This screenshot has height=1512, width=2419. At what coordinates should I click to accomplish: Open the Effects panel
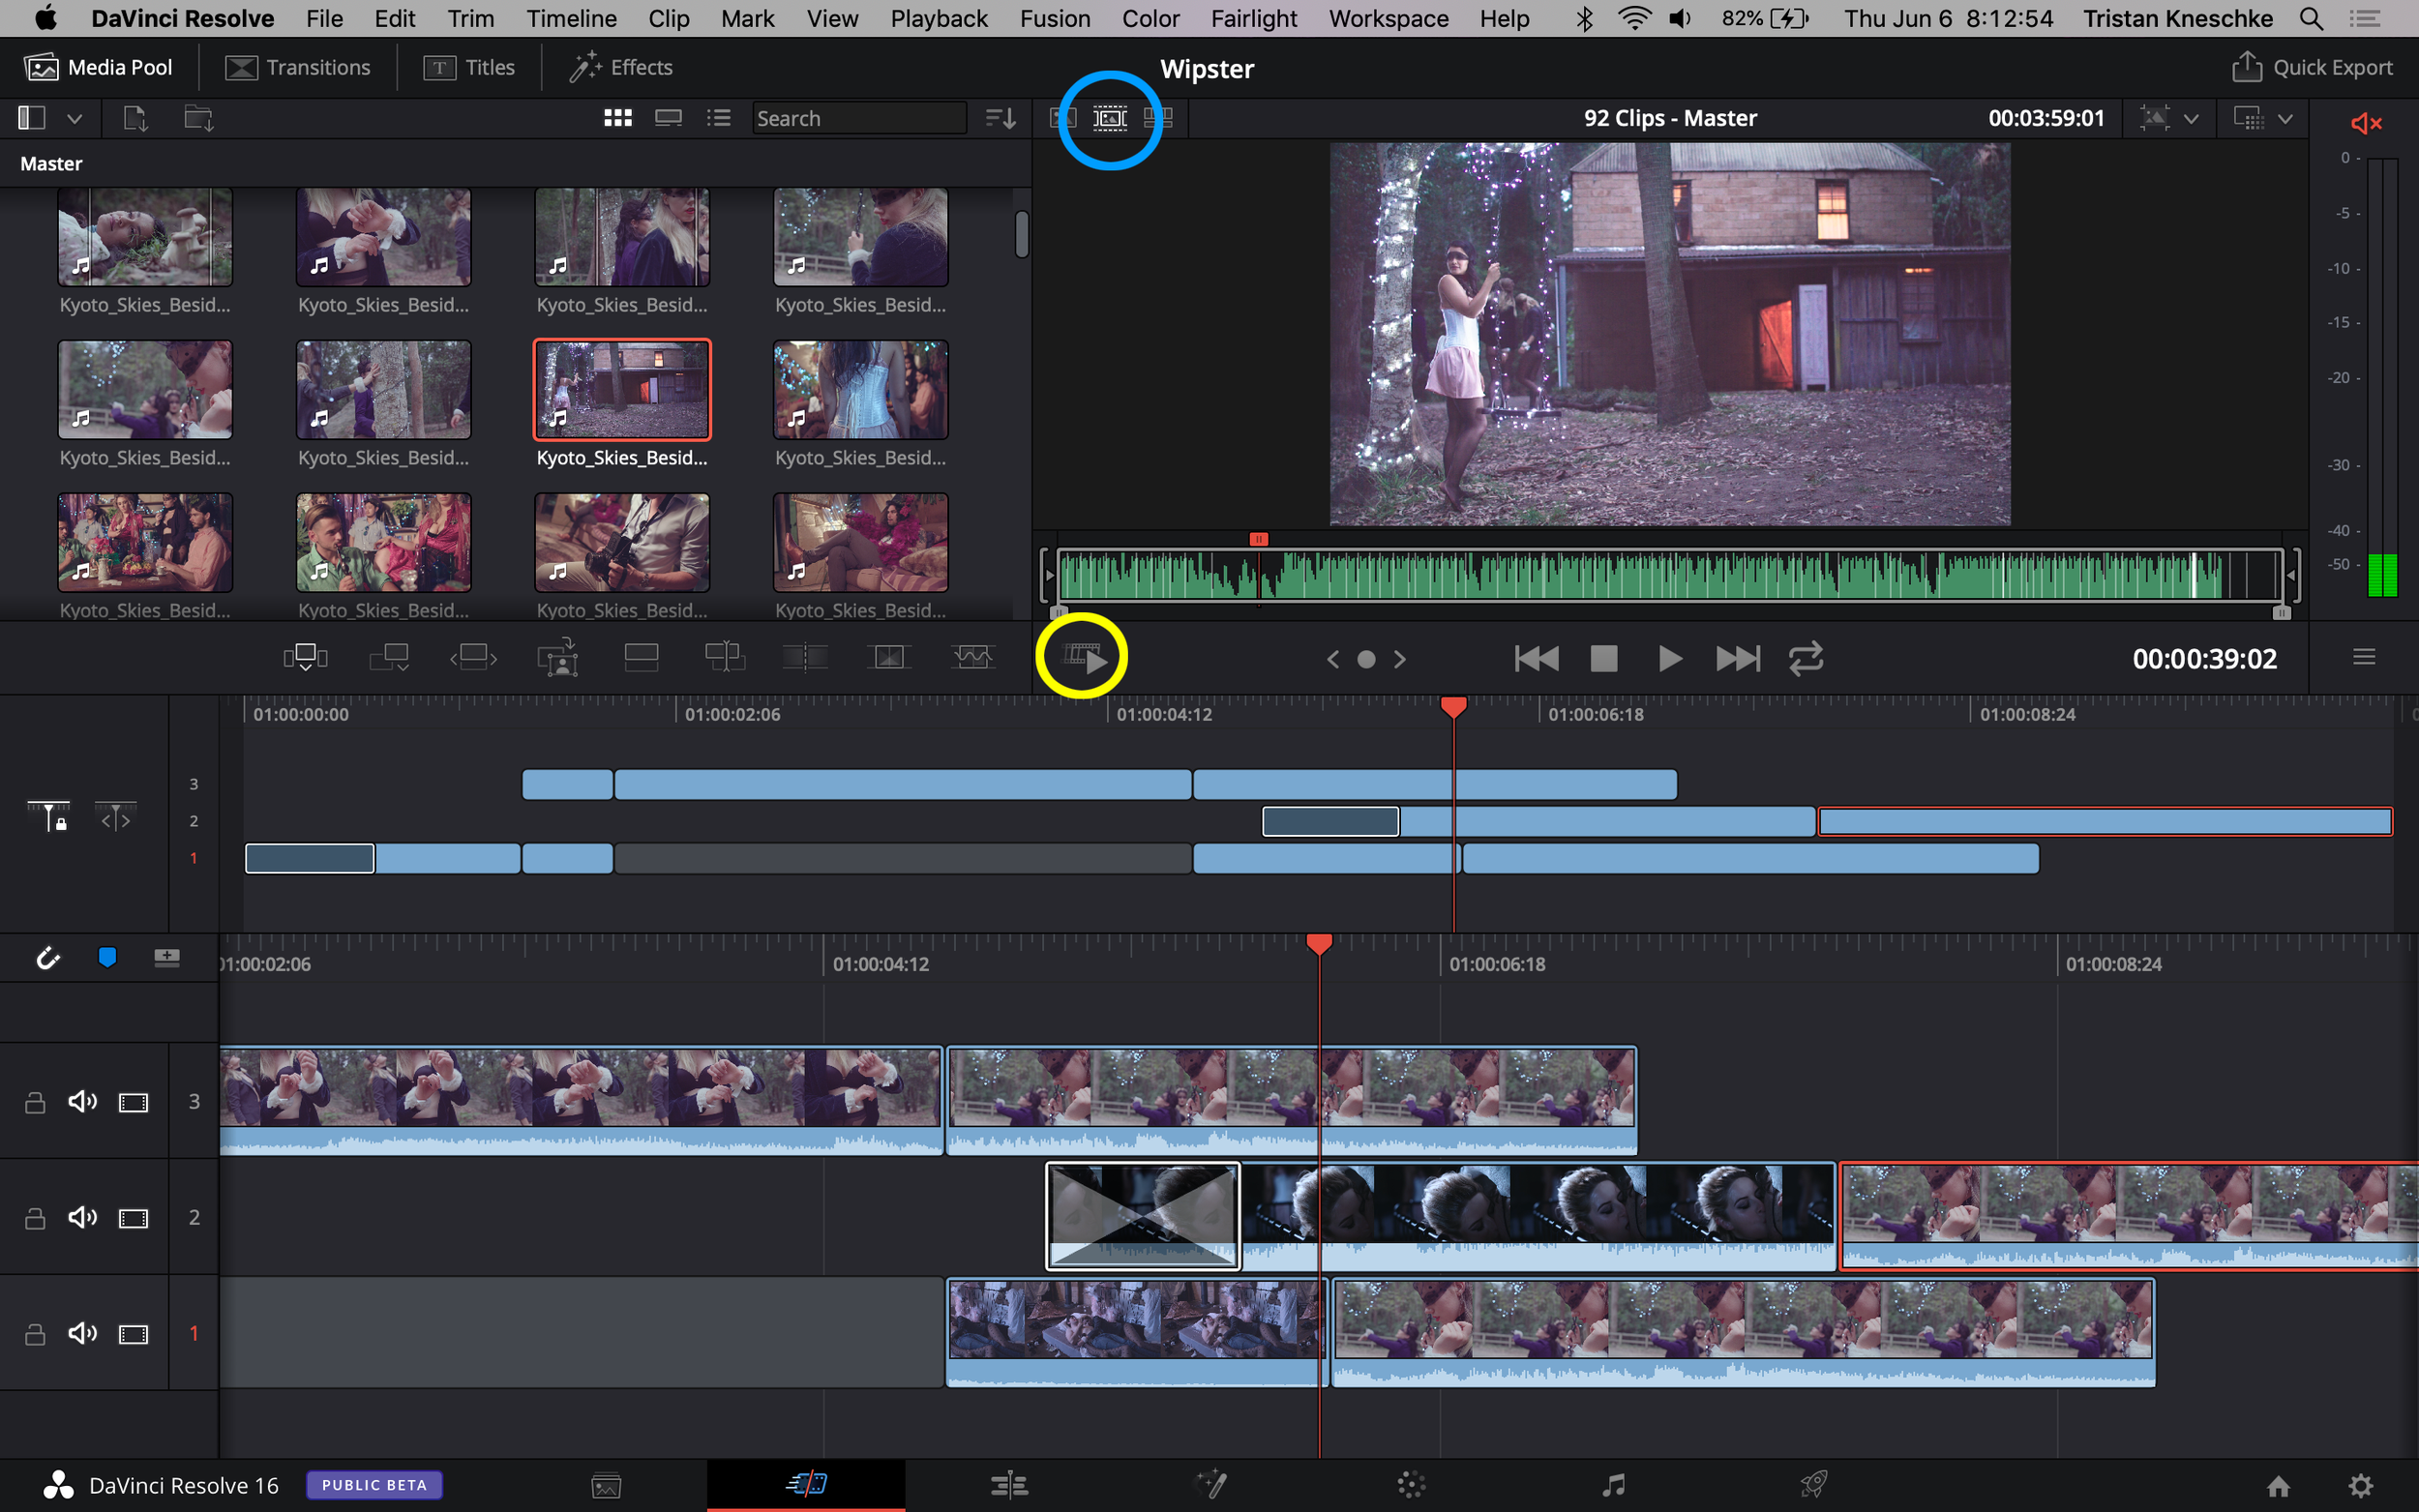tap(621, 67)
